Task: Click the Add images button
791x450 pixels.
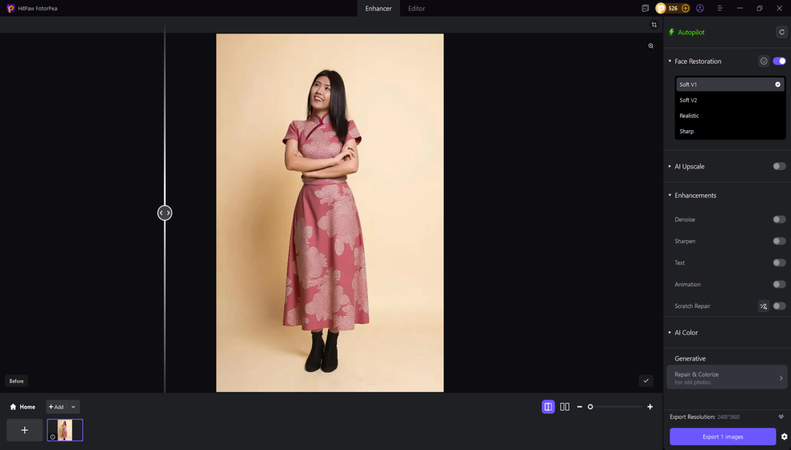Action: (x=56, y=407)
